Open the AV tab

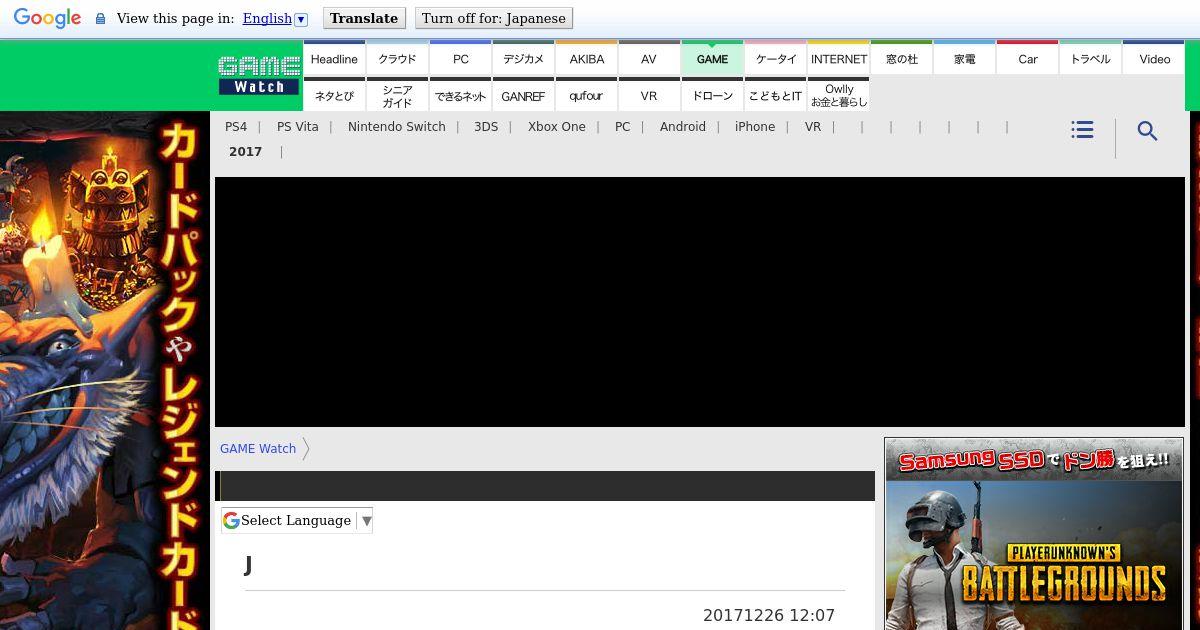pos(649,58)
